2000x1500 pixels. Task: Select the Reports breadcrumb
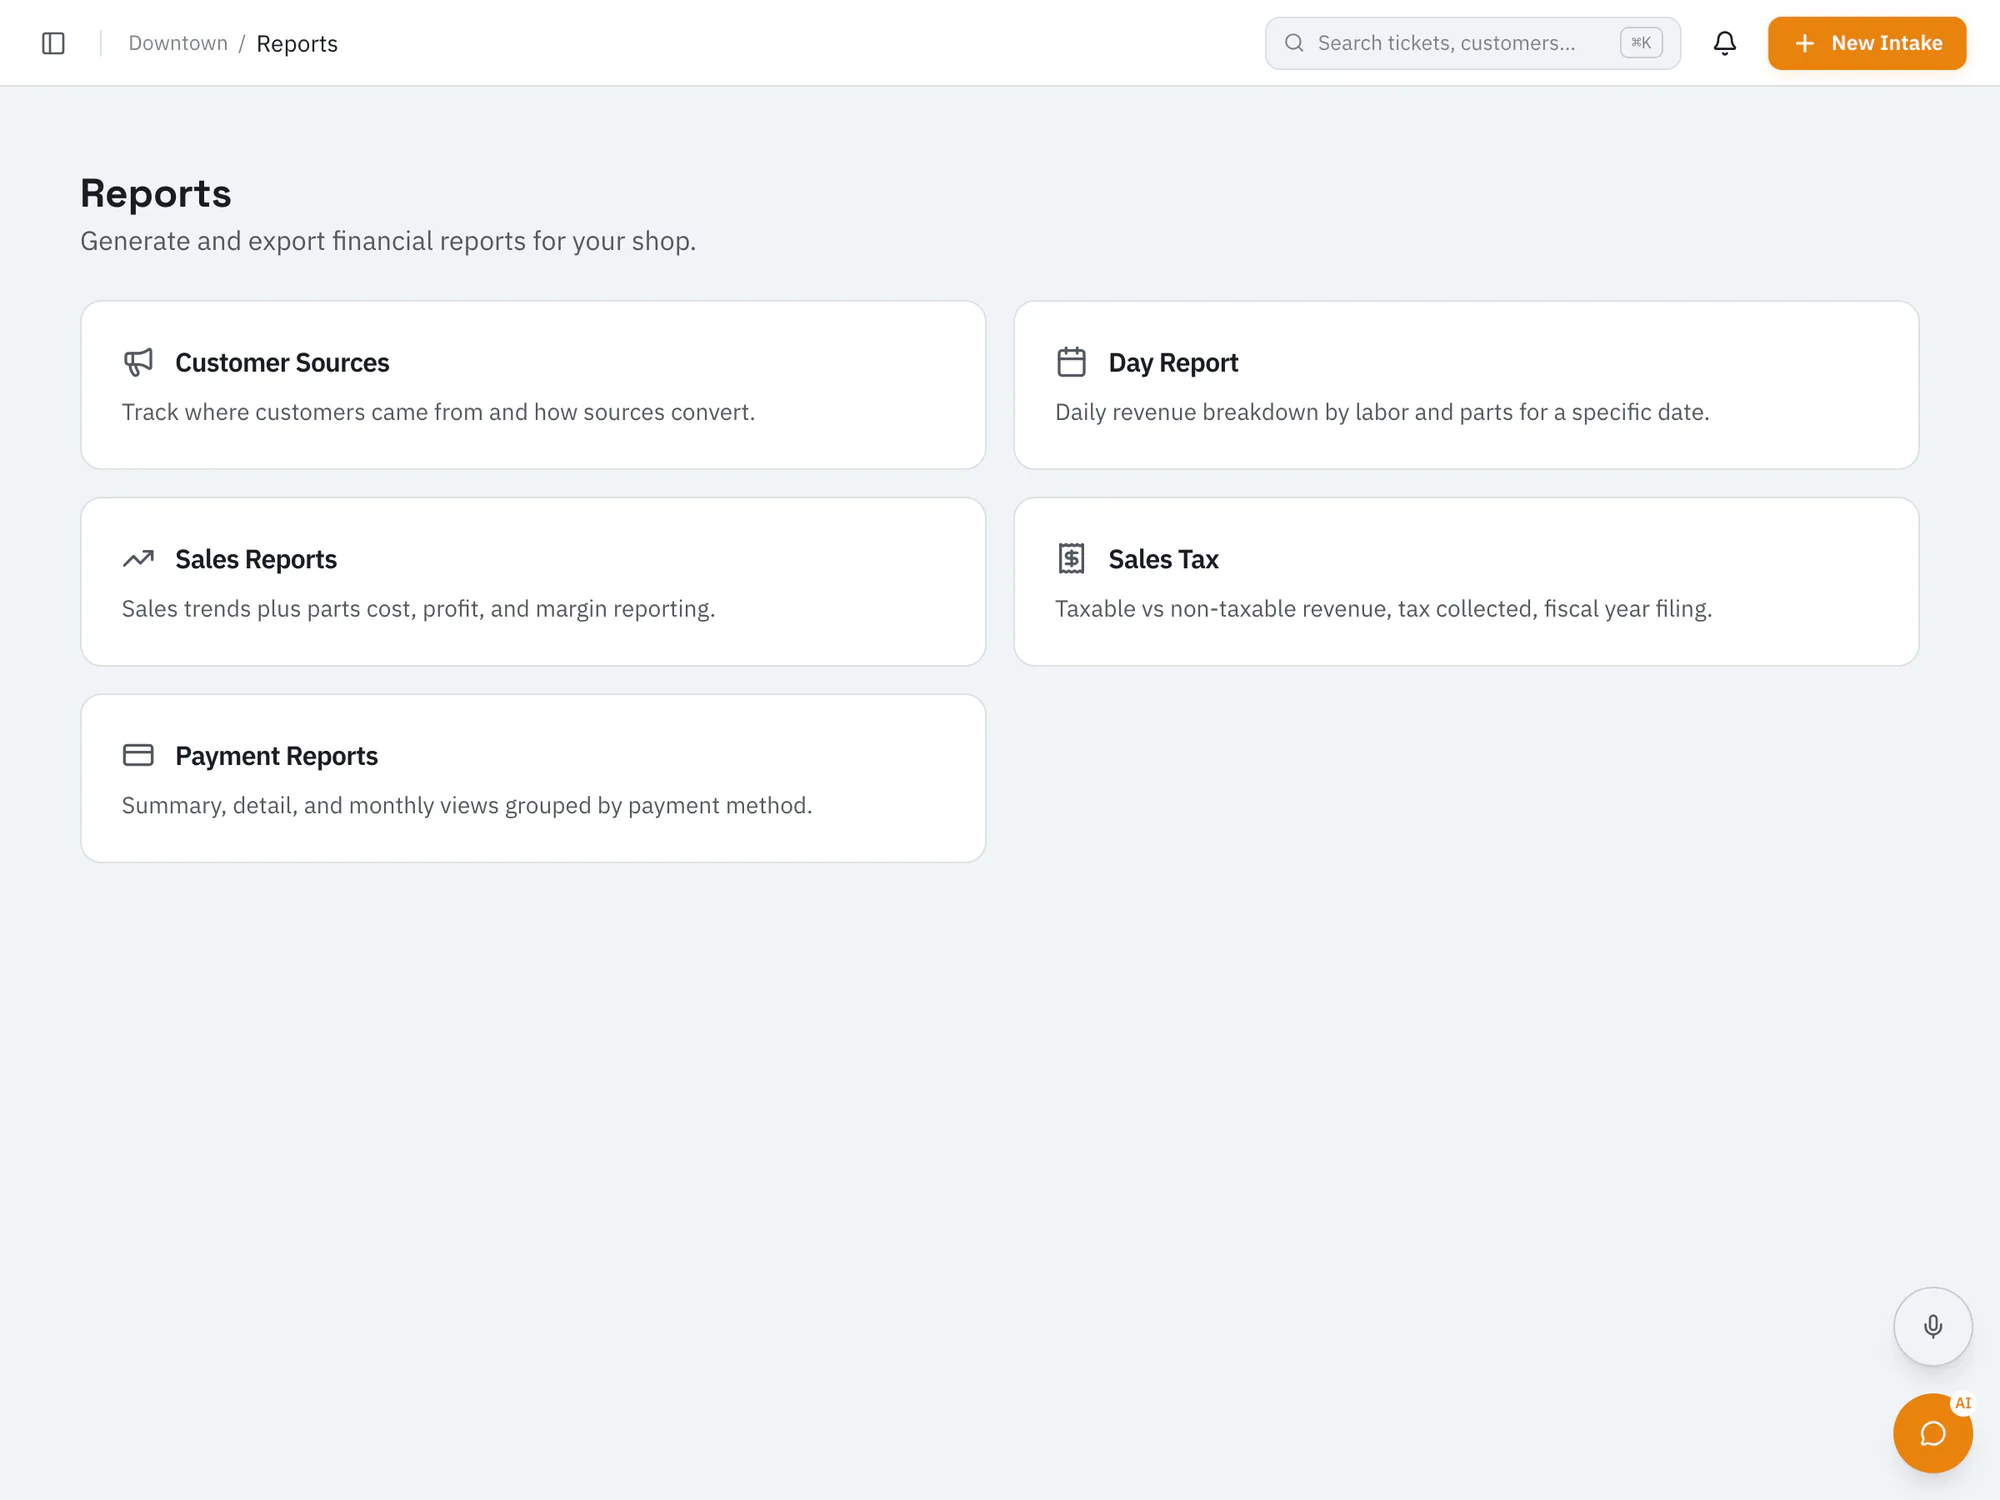297,44
